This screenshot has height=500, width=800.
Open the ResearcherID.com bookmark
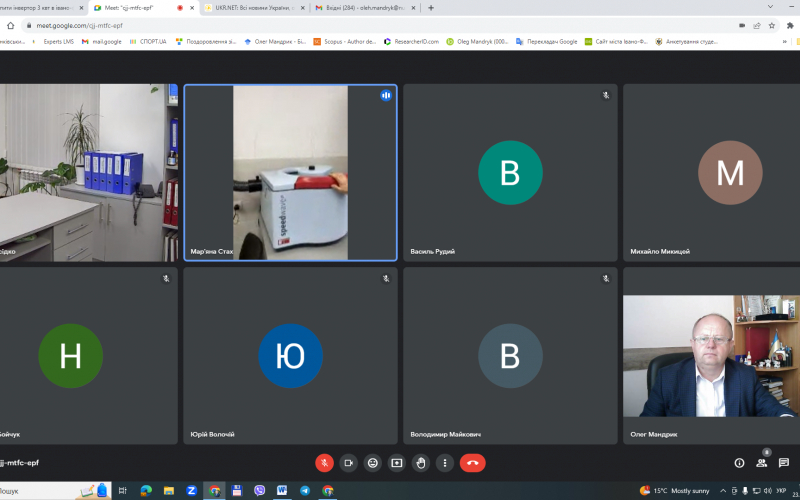click(x=411, y=42)
